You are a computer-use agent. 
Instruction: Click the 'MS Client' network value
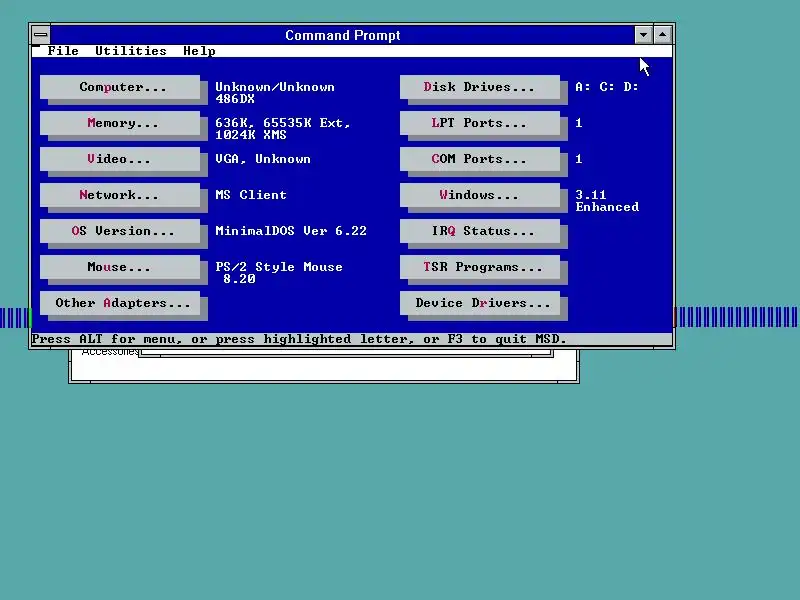coord(251,195)
